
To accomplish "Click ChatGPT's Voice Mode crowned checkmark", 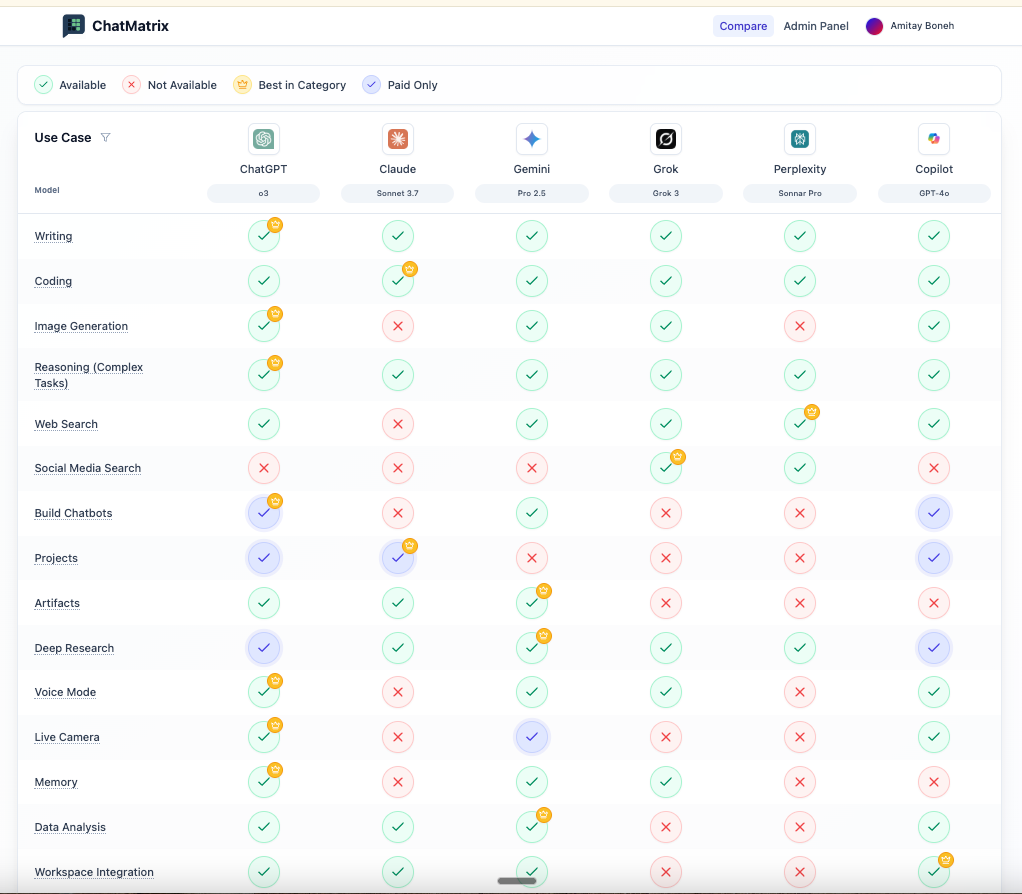I will (263, 692).
